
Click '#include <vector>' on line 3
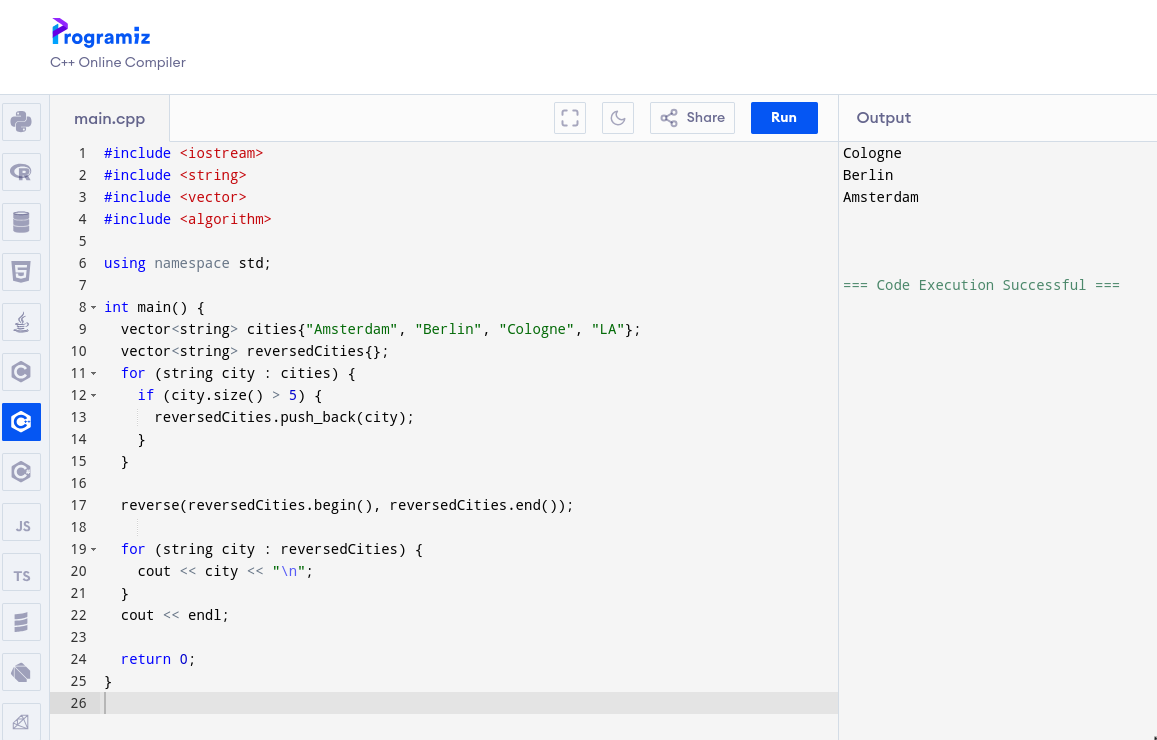point(175,197)
